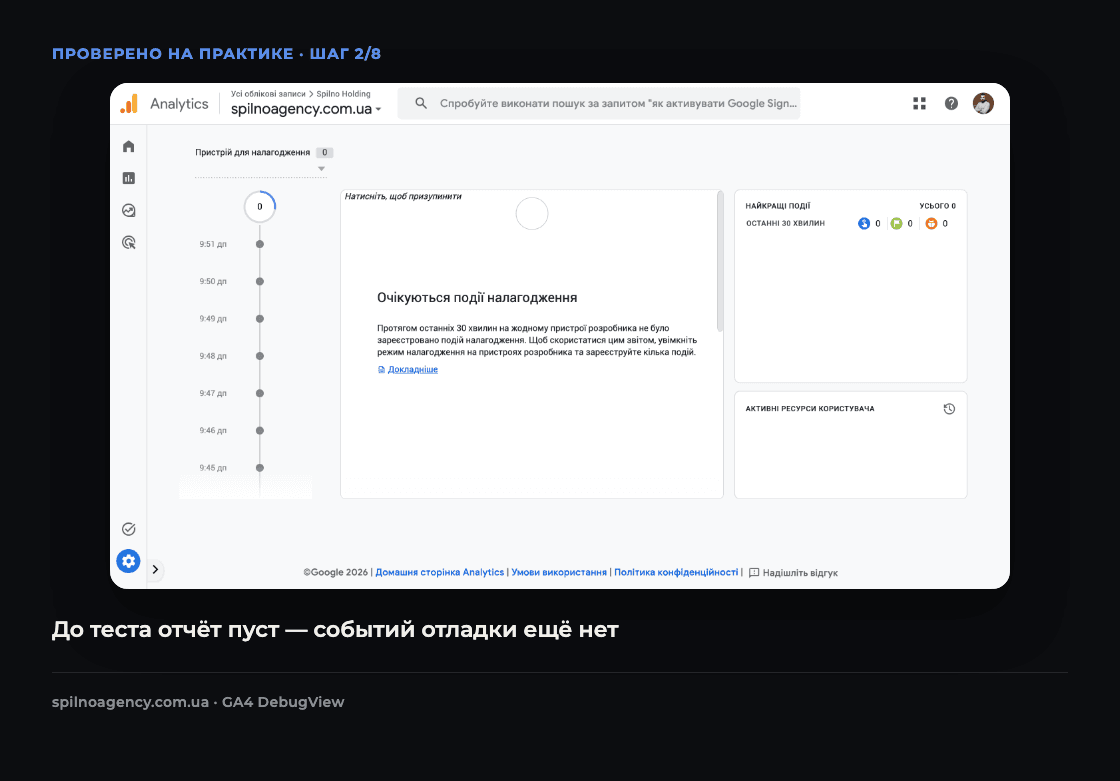
Task: Click the "Останні 30 хвилин" label
Action: click(786, 224)
